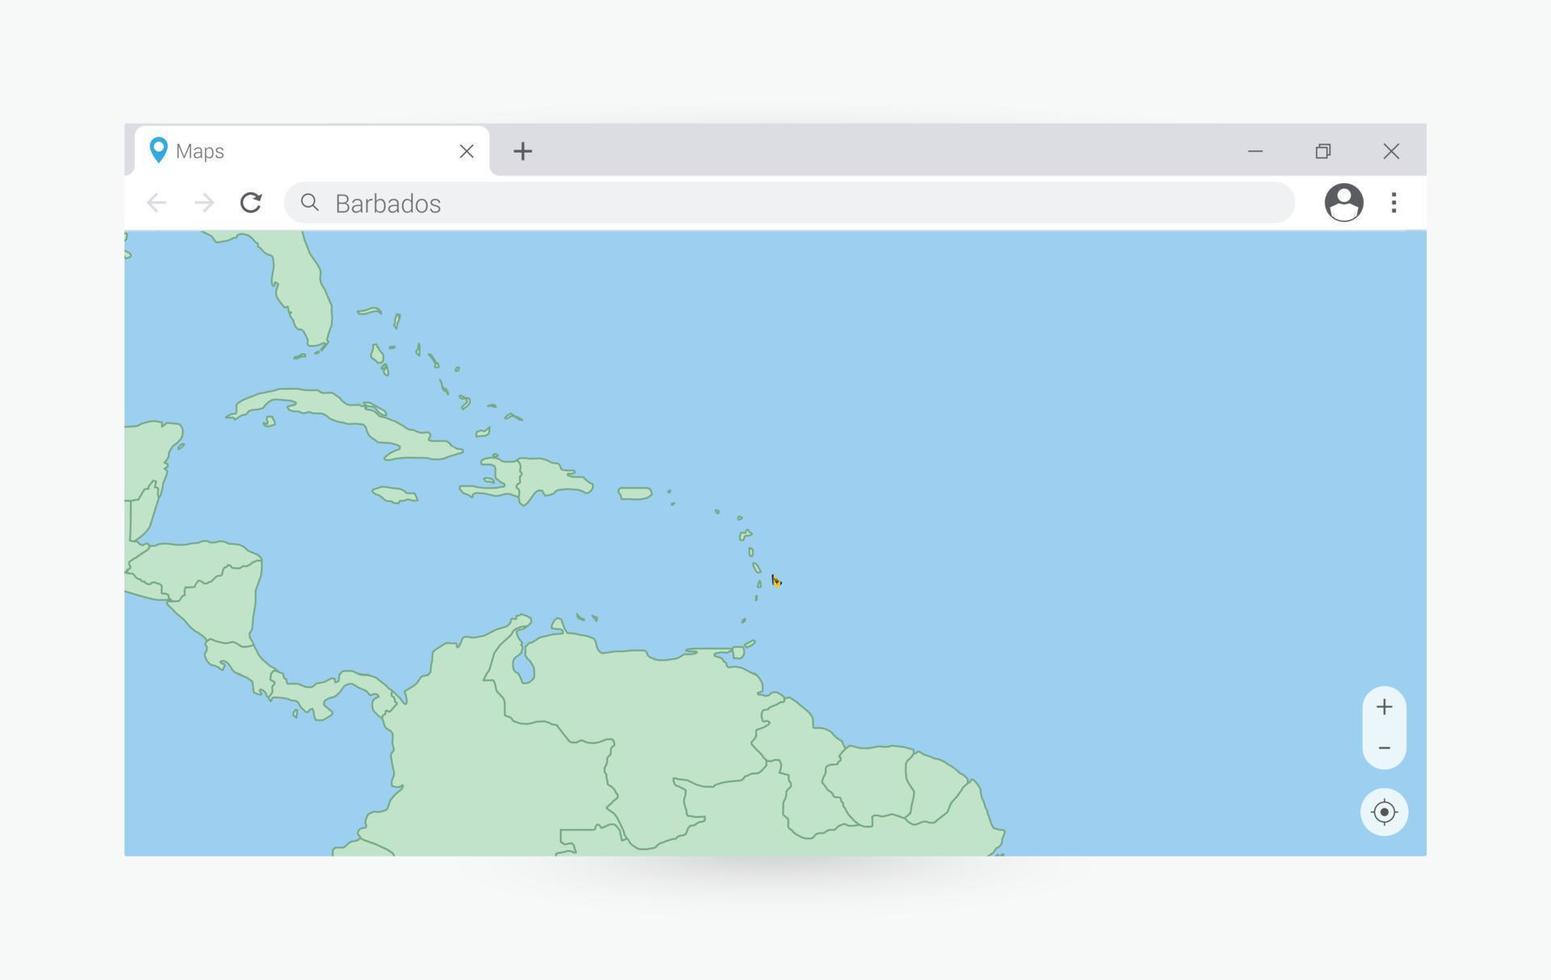Click the back navigation arrow
The image size is (1551, 980).
[156, 203]
